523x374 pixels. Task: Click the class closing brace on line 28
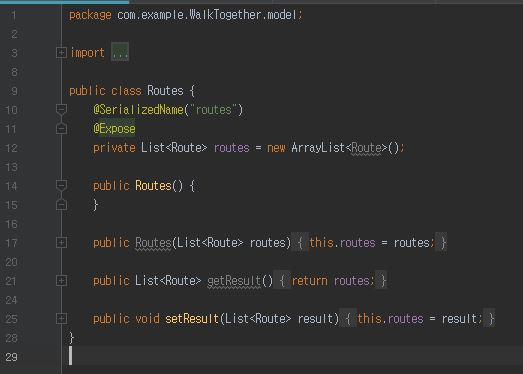coord(71,338)
